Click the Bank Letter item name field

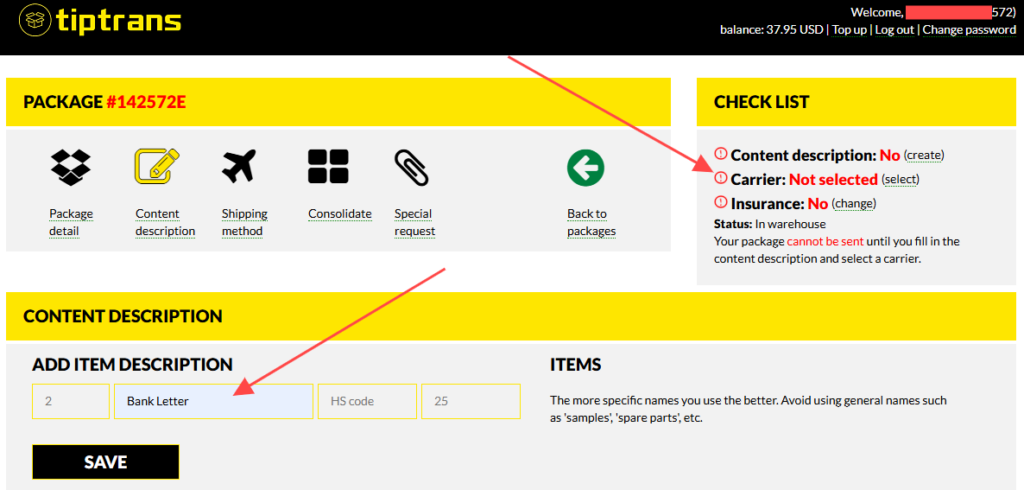214,401
